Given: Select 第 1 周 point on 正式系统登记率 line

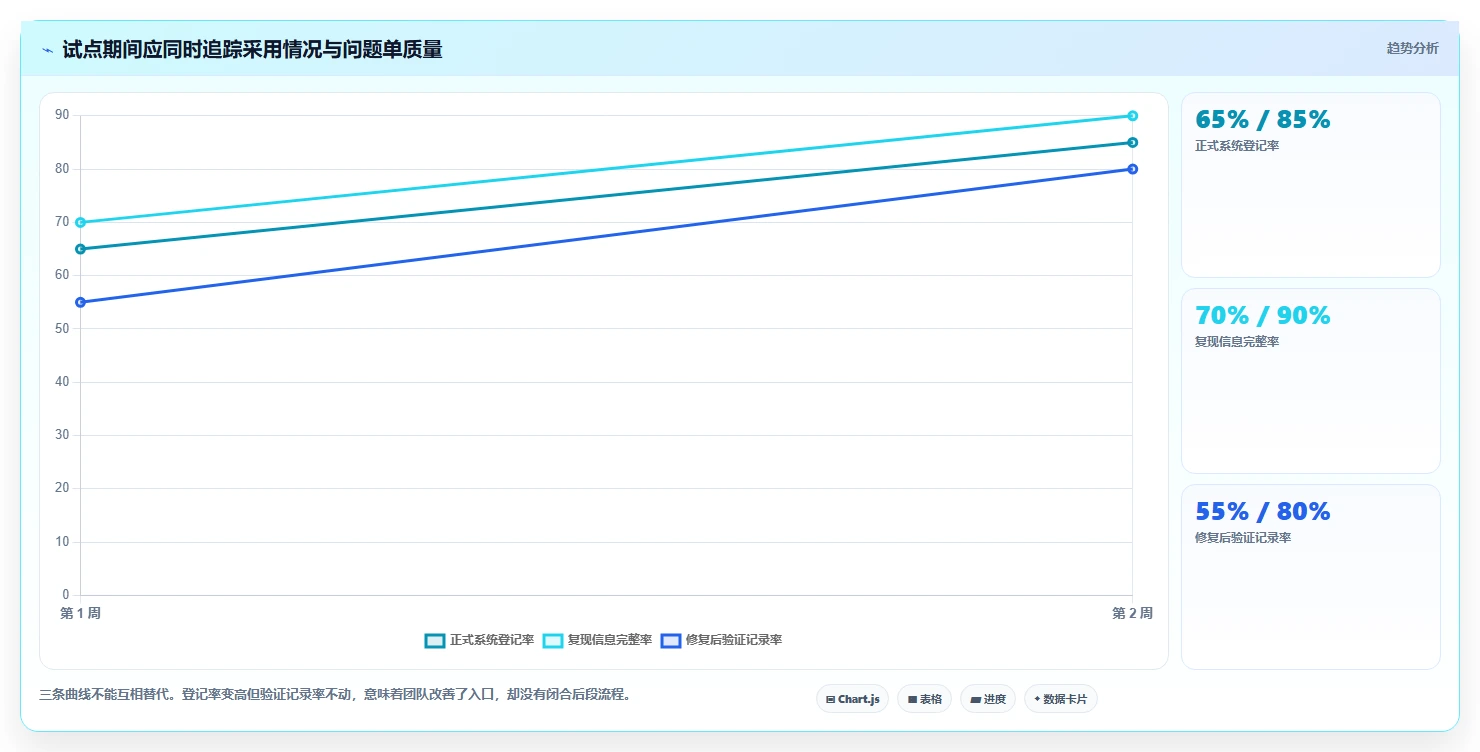Looking at the screenshot, I should (x=80, y=249).
